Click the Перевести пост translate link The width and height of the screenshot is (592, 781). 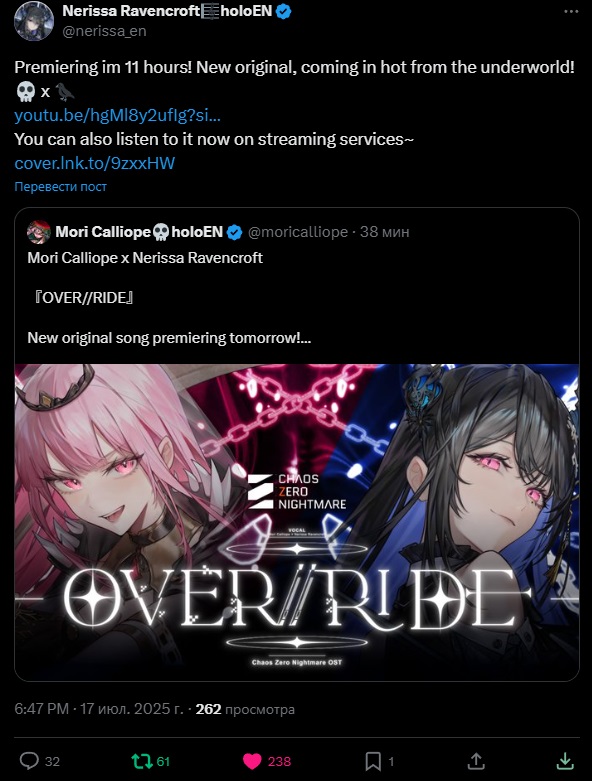point(60,187)
